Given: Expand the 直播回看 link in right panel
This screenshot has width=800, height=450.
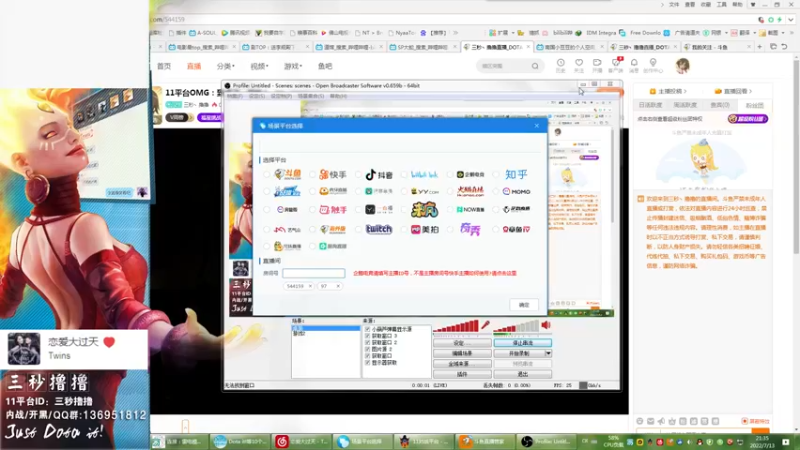Looking at the screenshot, I should click(x=734, y=91).
